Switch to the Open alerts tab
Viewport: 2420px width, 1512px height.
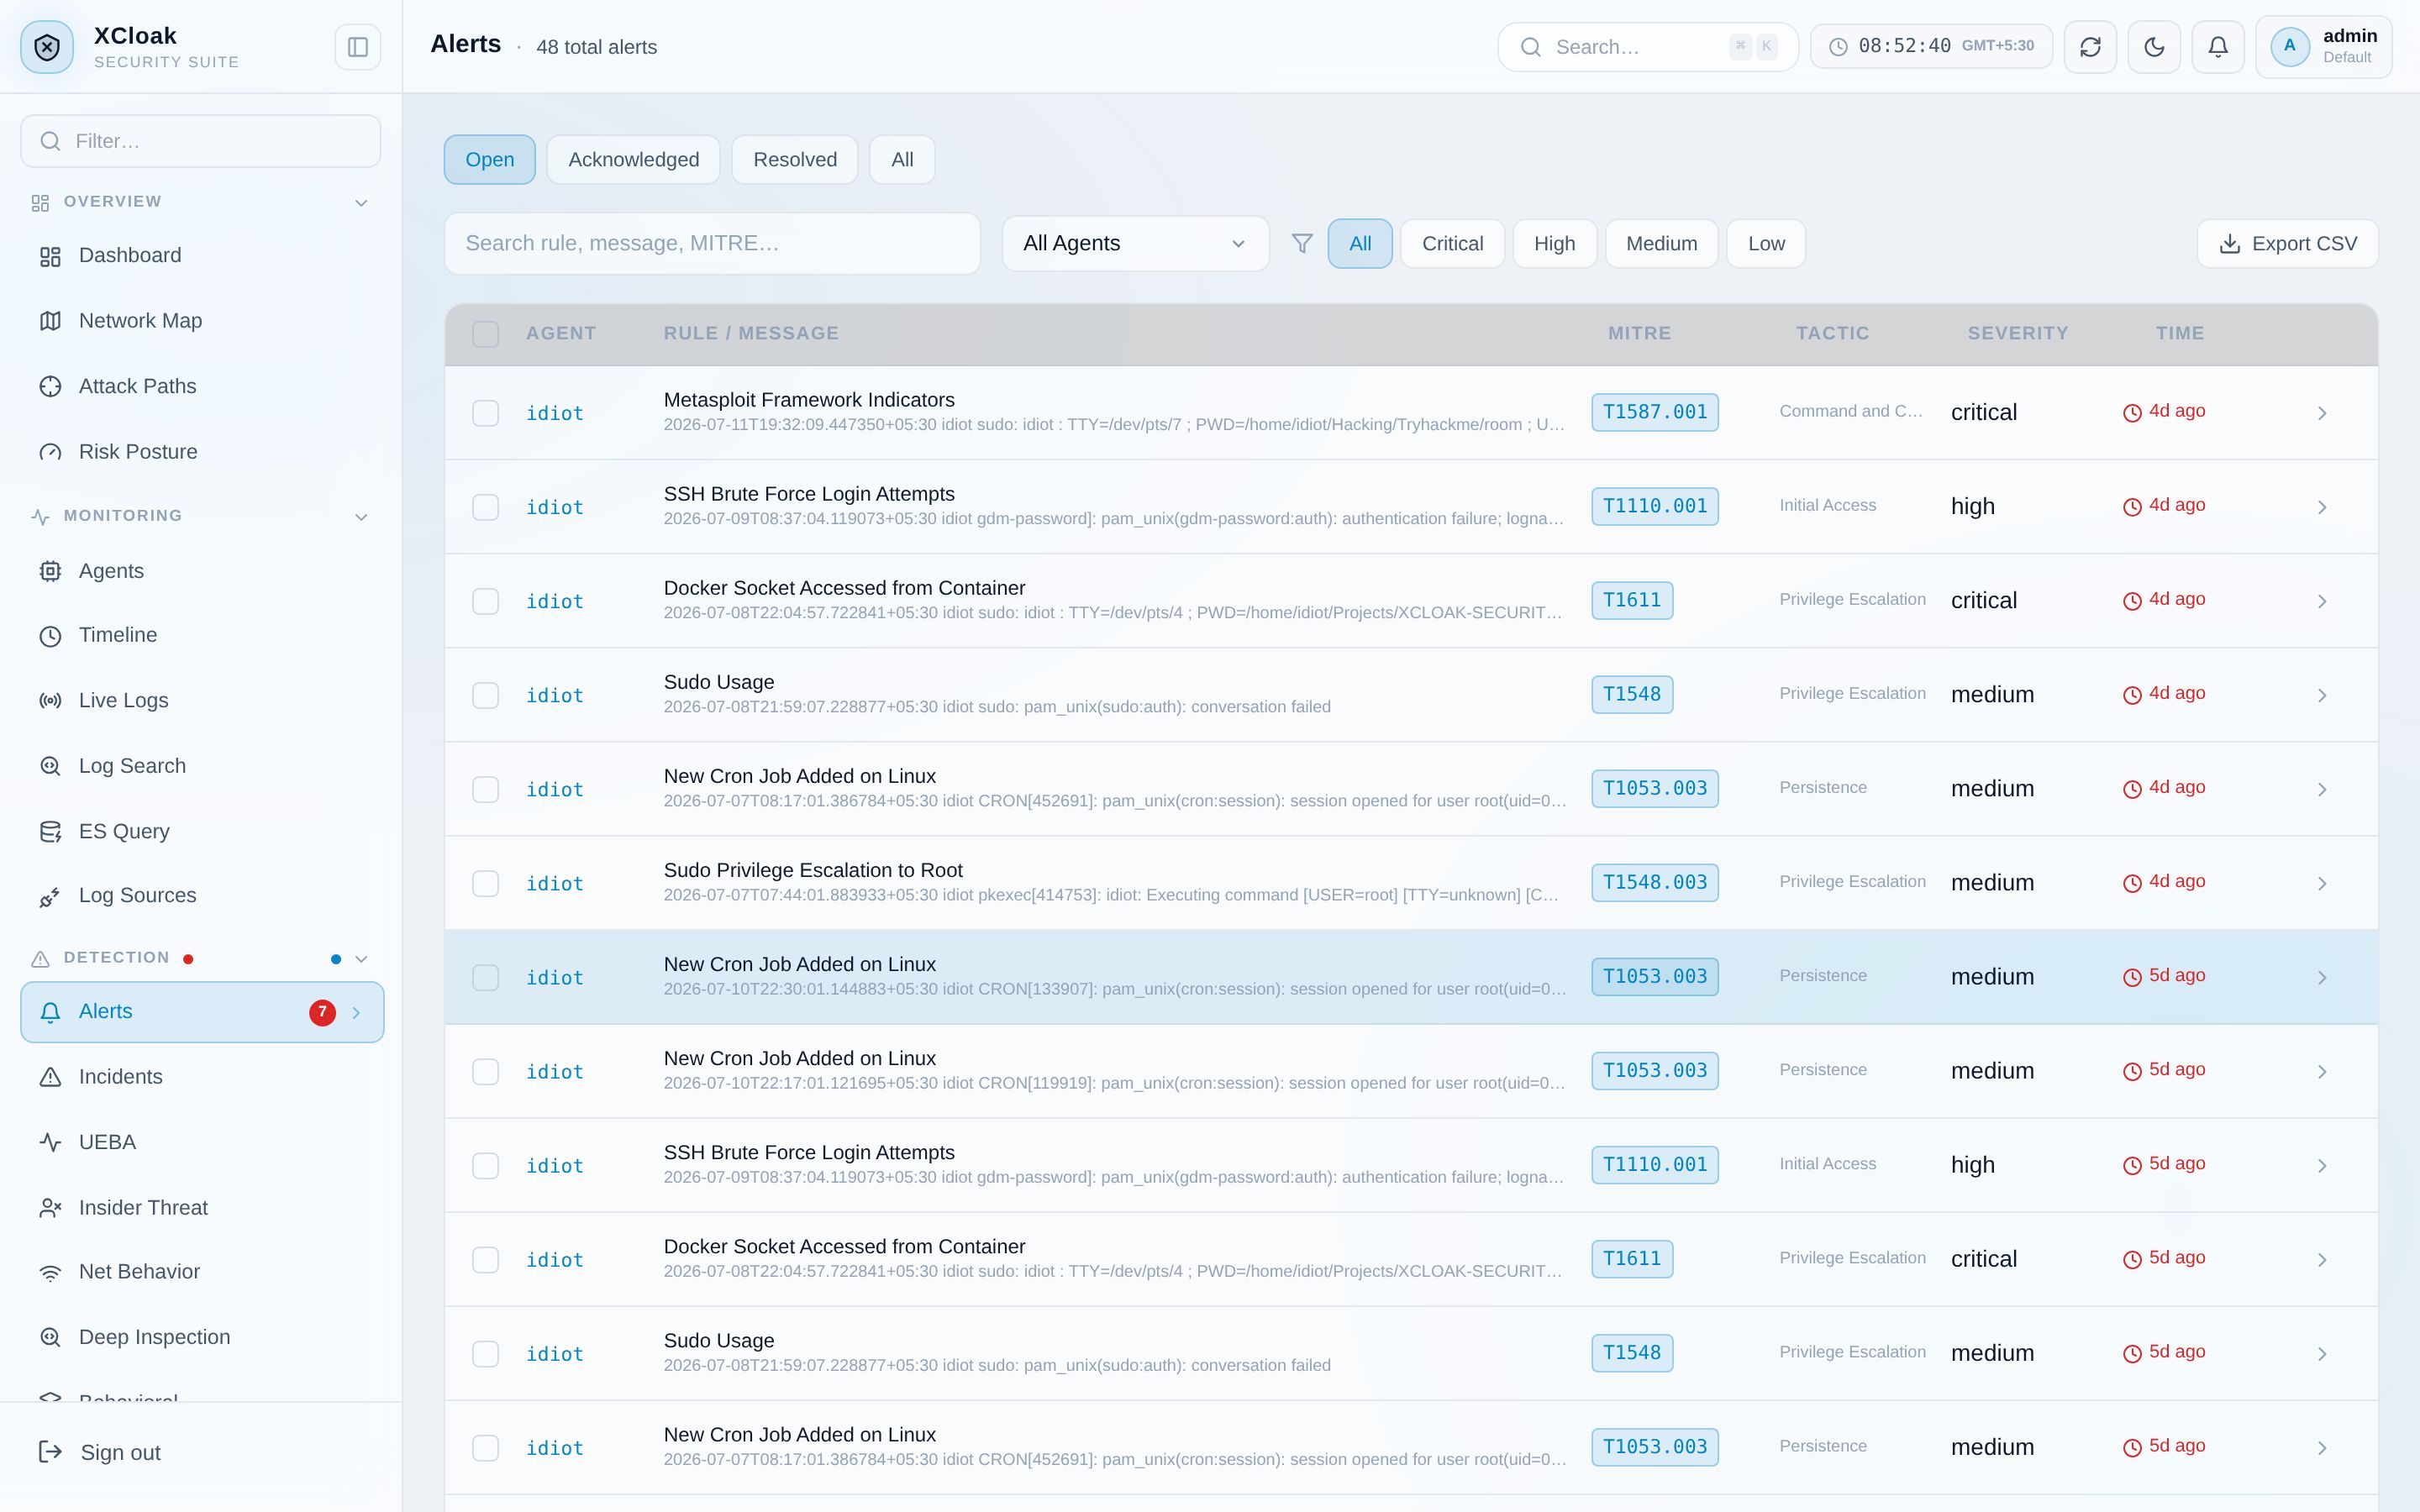[490, 160]
